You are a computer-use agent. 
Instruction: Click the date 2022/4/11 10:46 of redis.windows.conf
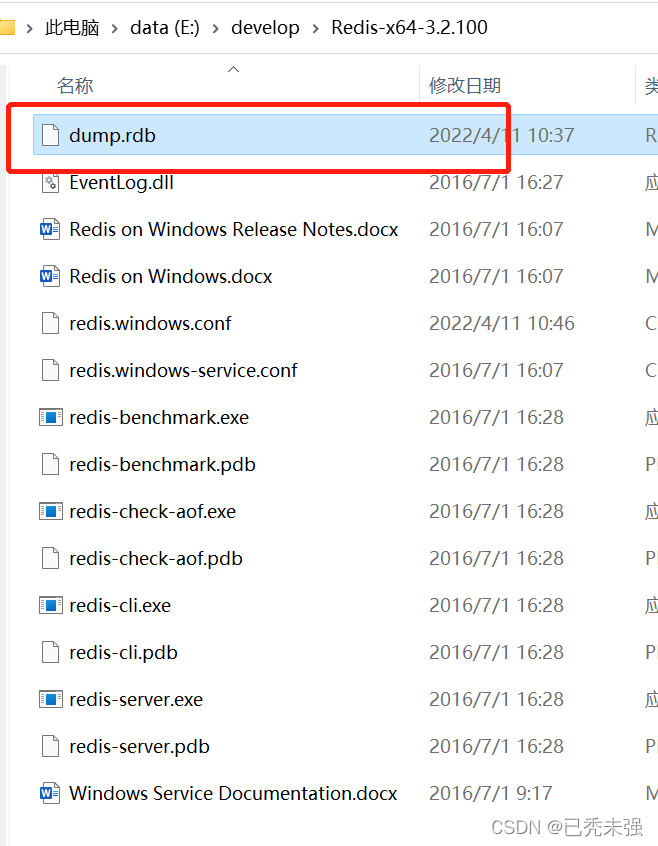click(x=502, y=323)
